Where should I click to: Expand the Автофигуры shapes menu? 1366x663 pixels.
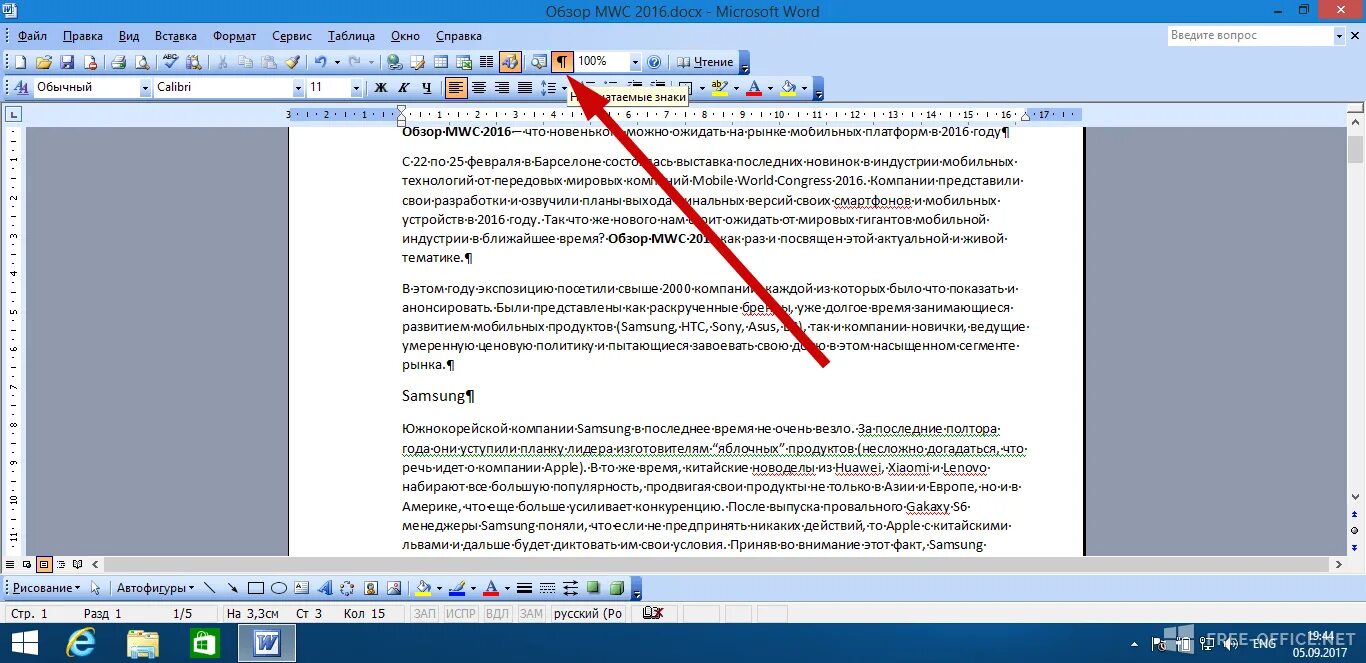tap(155, 588)
